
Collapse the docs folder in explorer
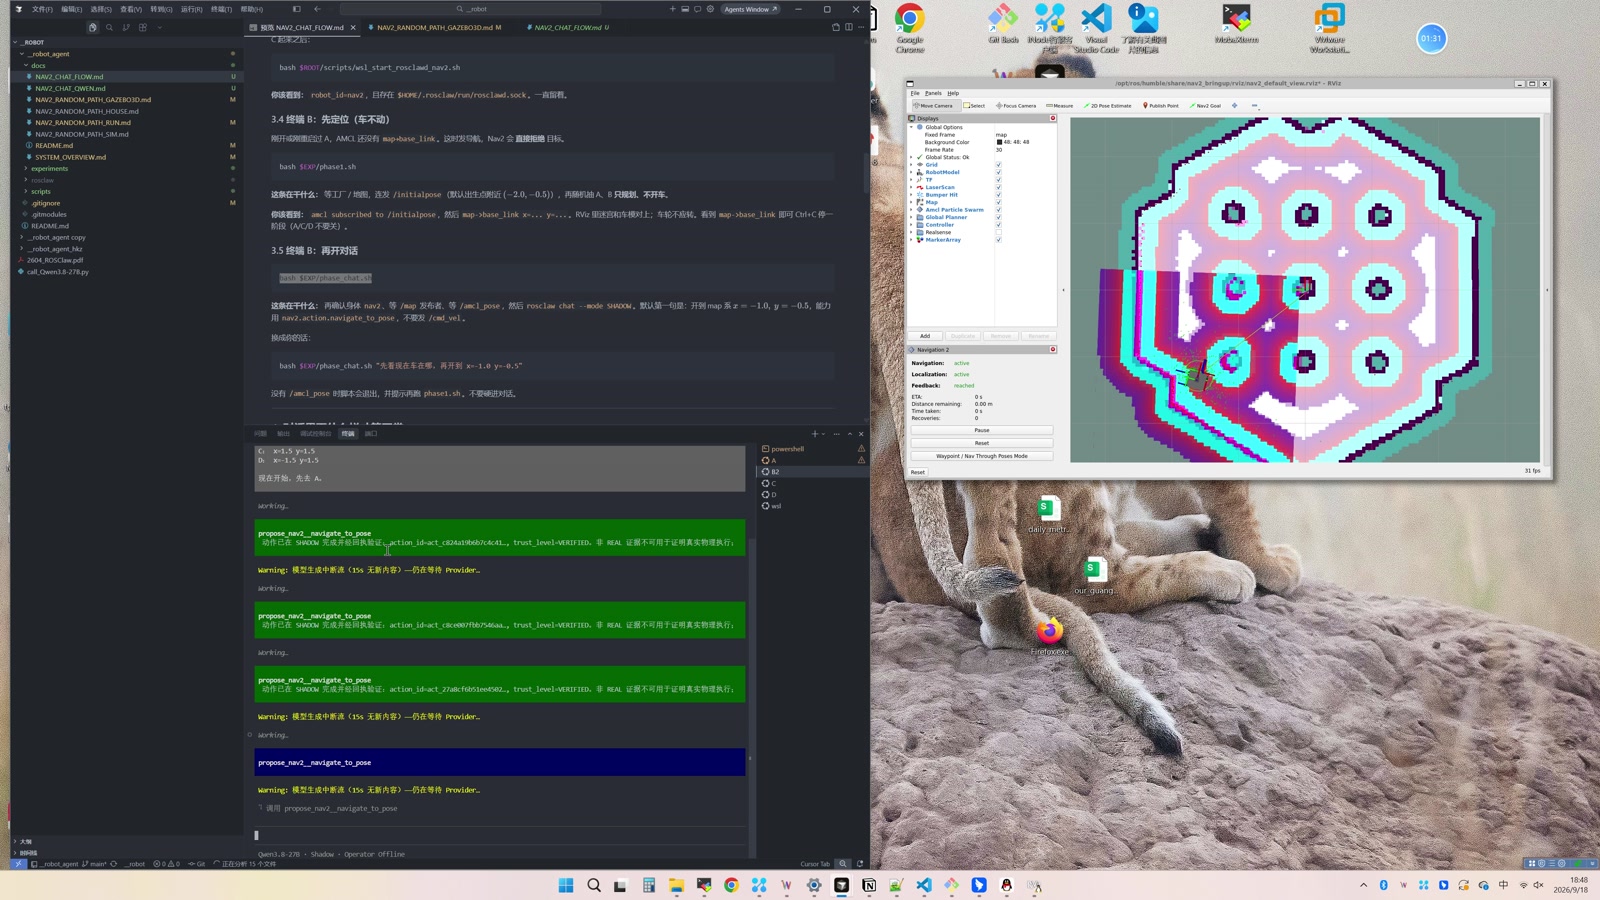click(x=38, y=66)
